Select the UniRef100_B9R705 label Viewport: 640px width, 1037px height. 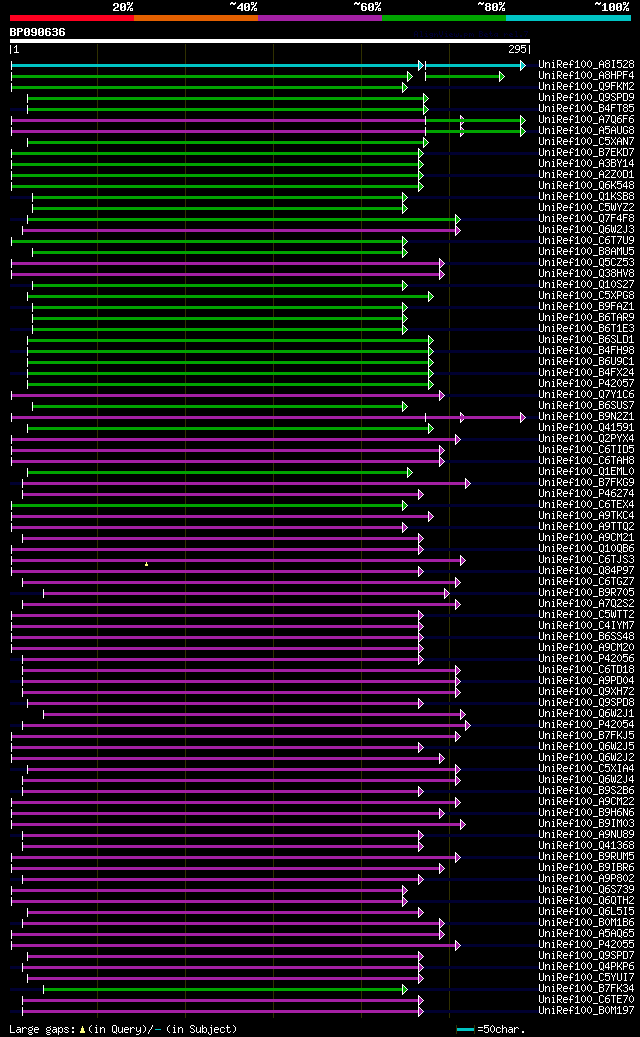pos(586,593)
